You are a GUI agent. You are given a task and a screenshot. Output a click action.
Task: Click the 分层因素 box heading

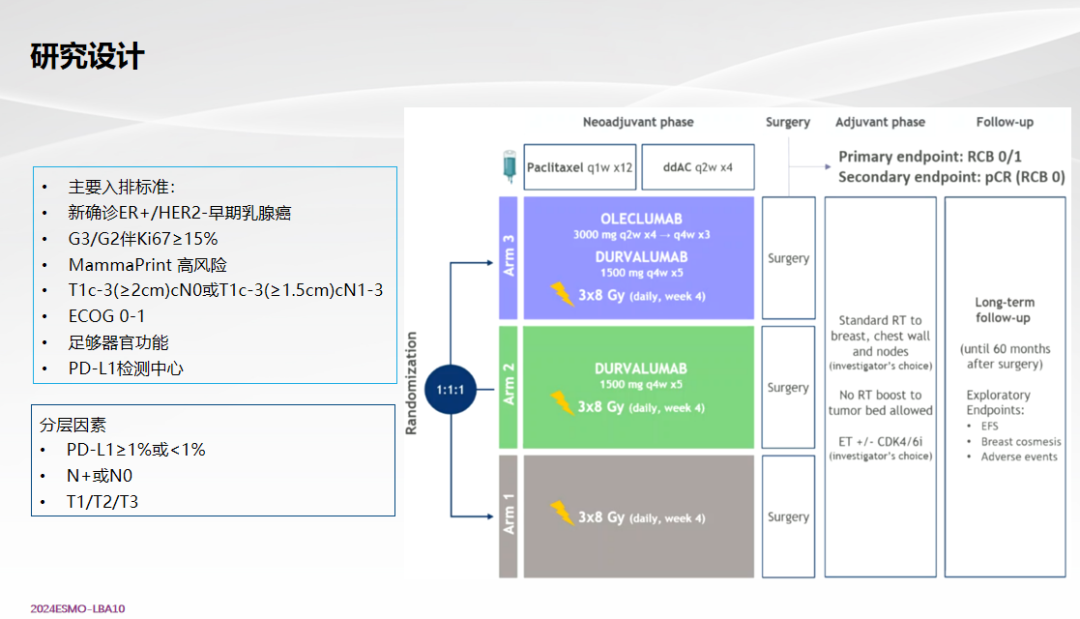(72, 425)
